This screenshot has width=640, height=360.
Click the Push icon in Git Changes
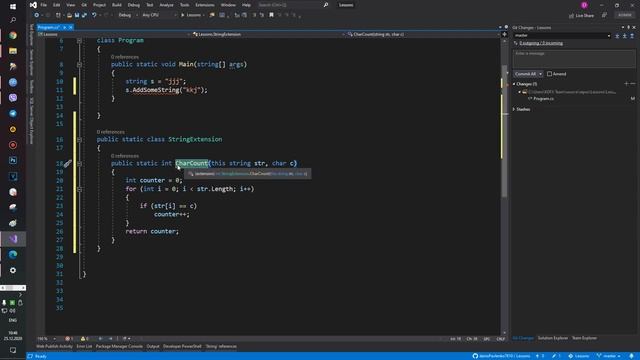pyautogui.click(x=632, y=36)
